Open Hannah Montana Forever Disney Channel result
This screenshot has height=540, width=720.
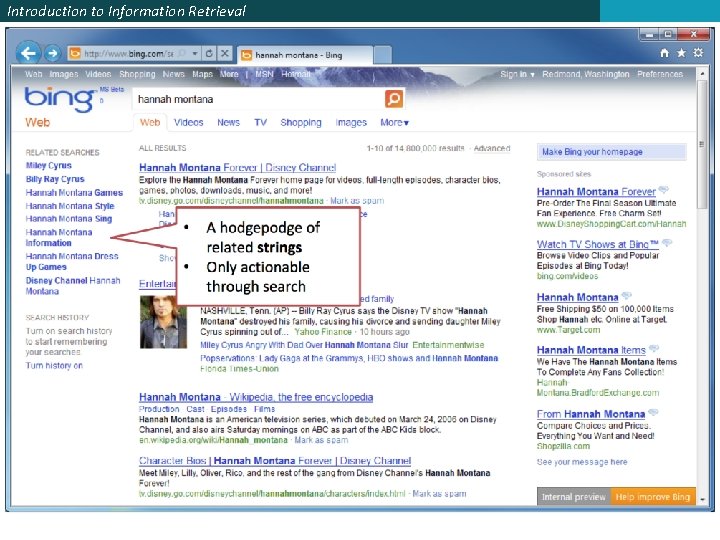pyautogui.click(x=237, y=168)
